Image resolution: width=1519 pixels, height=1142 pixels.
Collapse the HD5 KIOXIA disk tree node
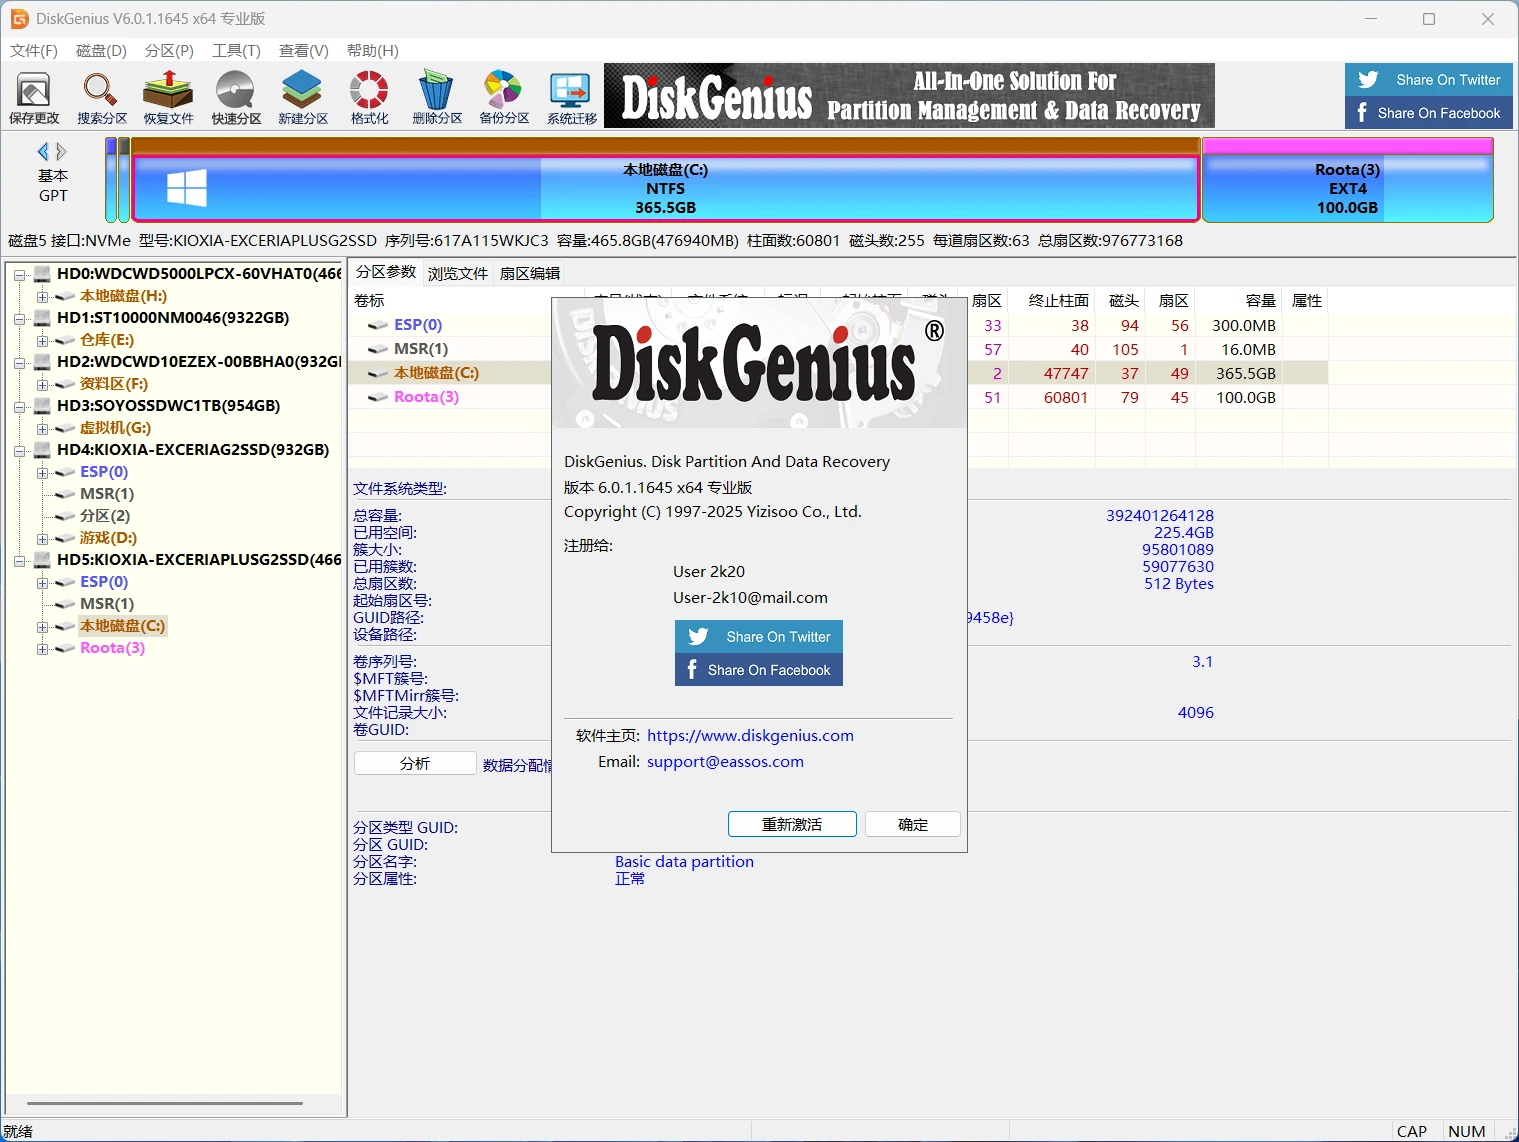coord(19,560)
